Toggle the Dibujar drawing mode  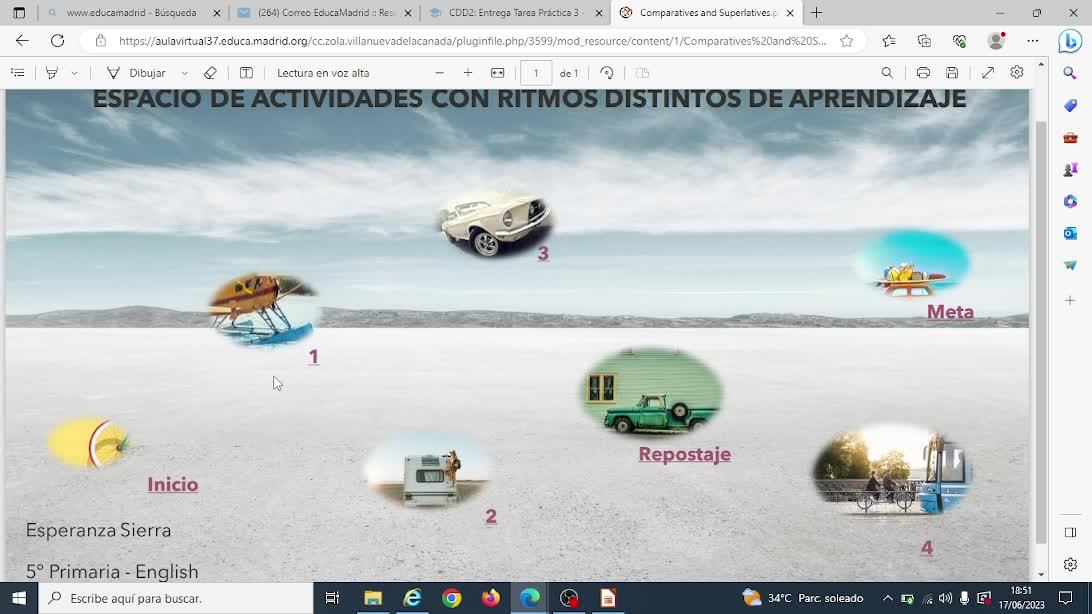(x=136, y=73)
